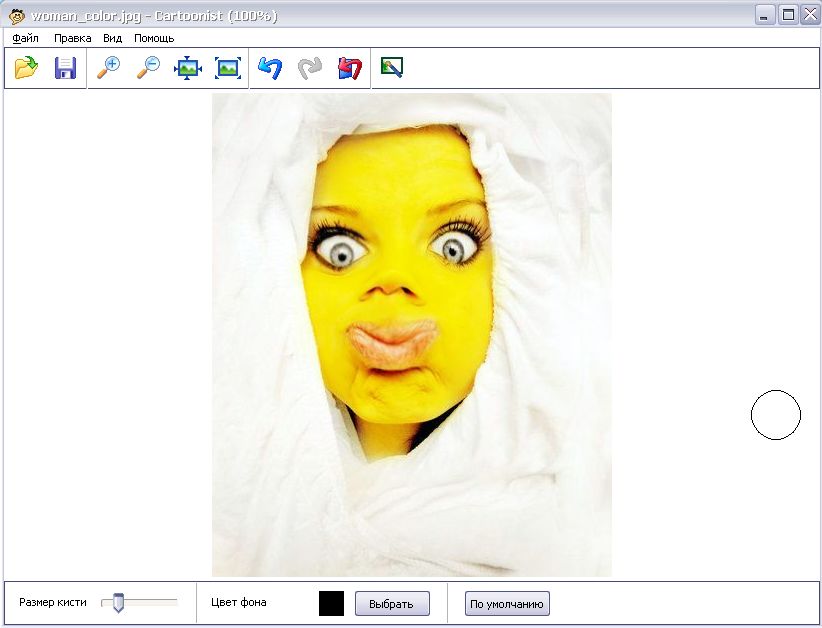
Task: Undo the last action with blue arrow
Action: coord(270,68)
